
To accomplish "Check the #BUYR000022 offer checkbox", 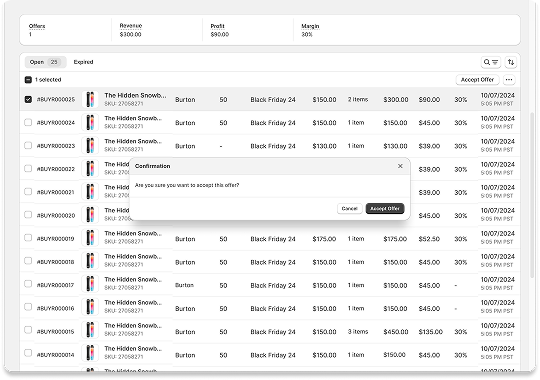I will pos(28,168).
